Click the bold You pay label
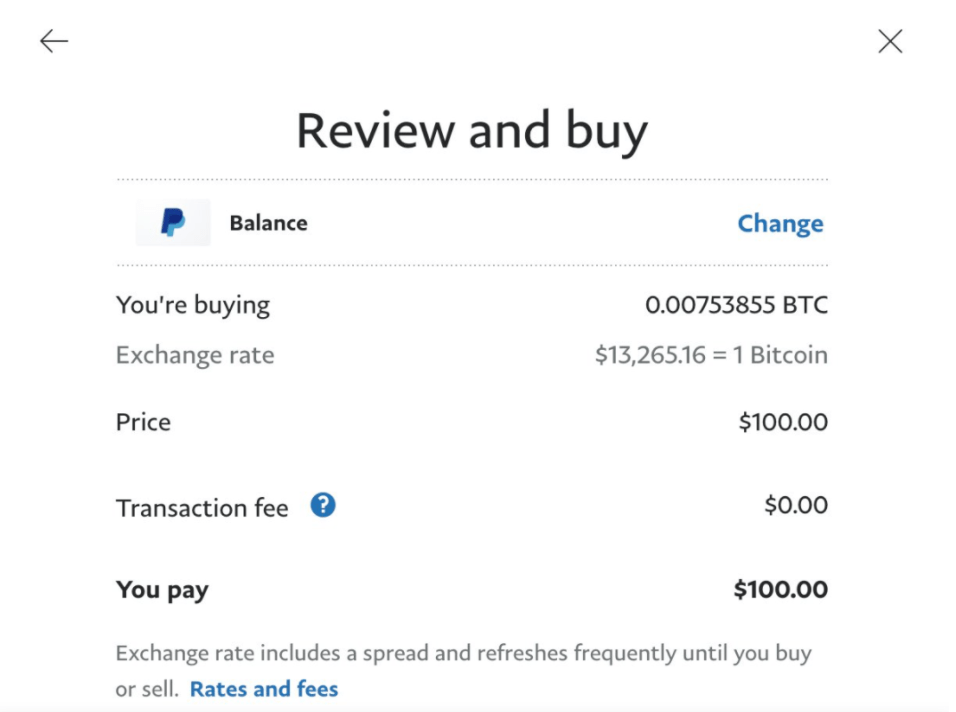This screenshot has width=956, height=712. [x=162, y=590]
